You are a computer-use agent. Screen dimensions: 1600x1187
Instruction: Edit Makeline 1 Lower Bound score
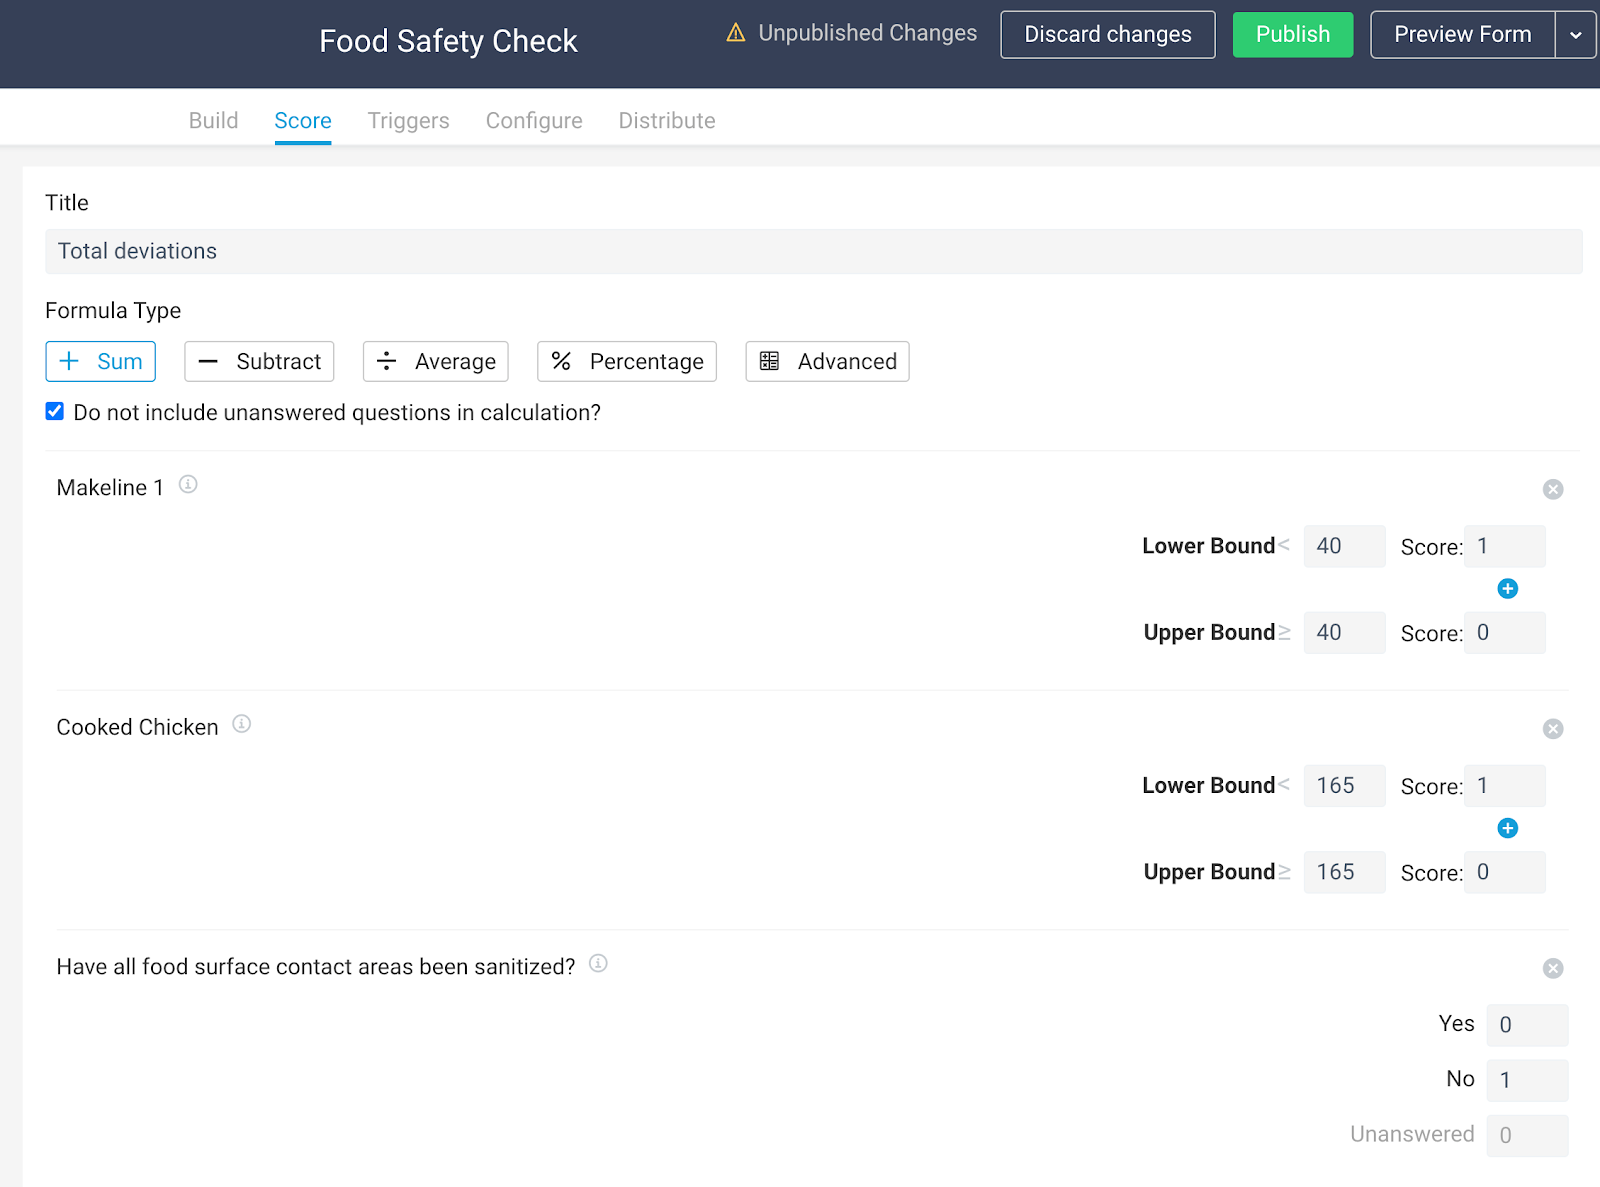tap(1505, 546)
